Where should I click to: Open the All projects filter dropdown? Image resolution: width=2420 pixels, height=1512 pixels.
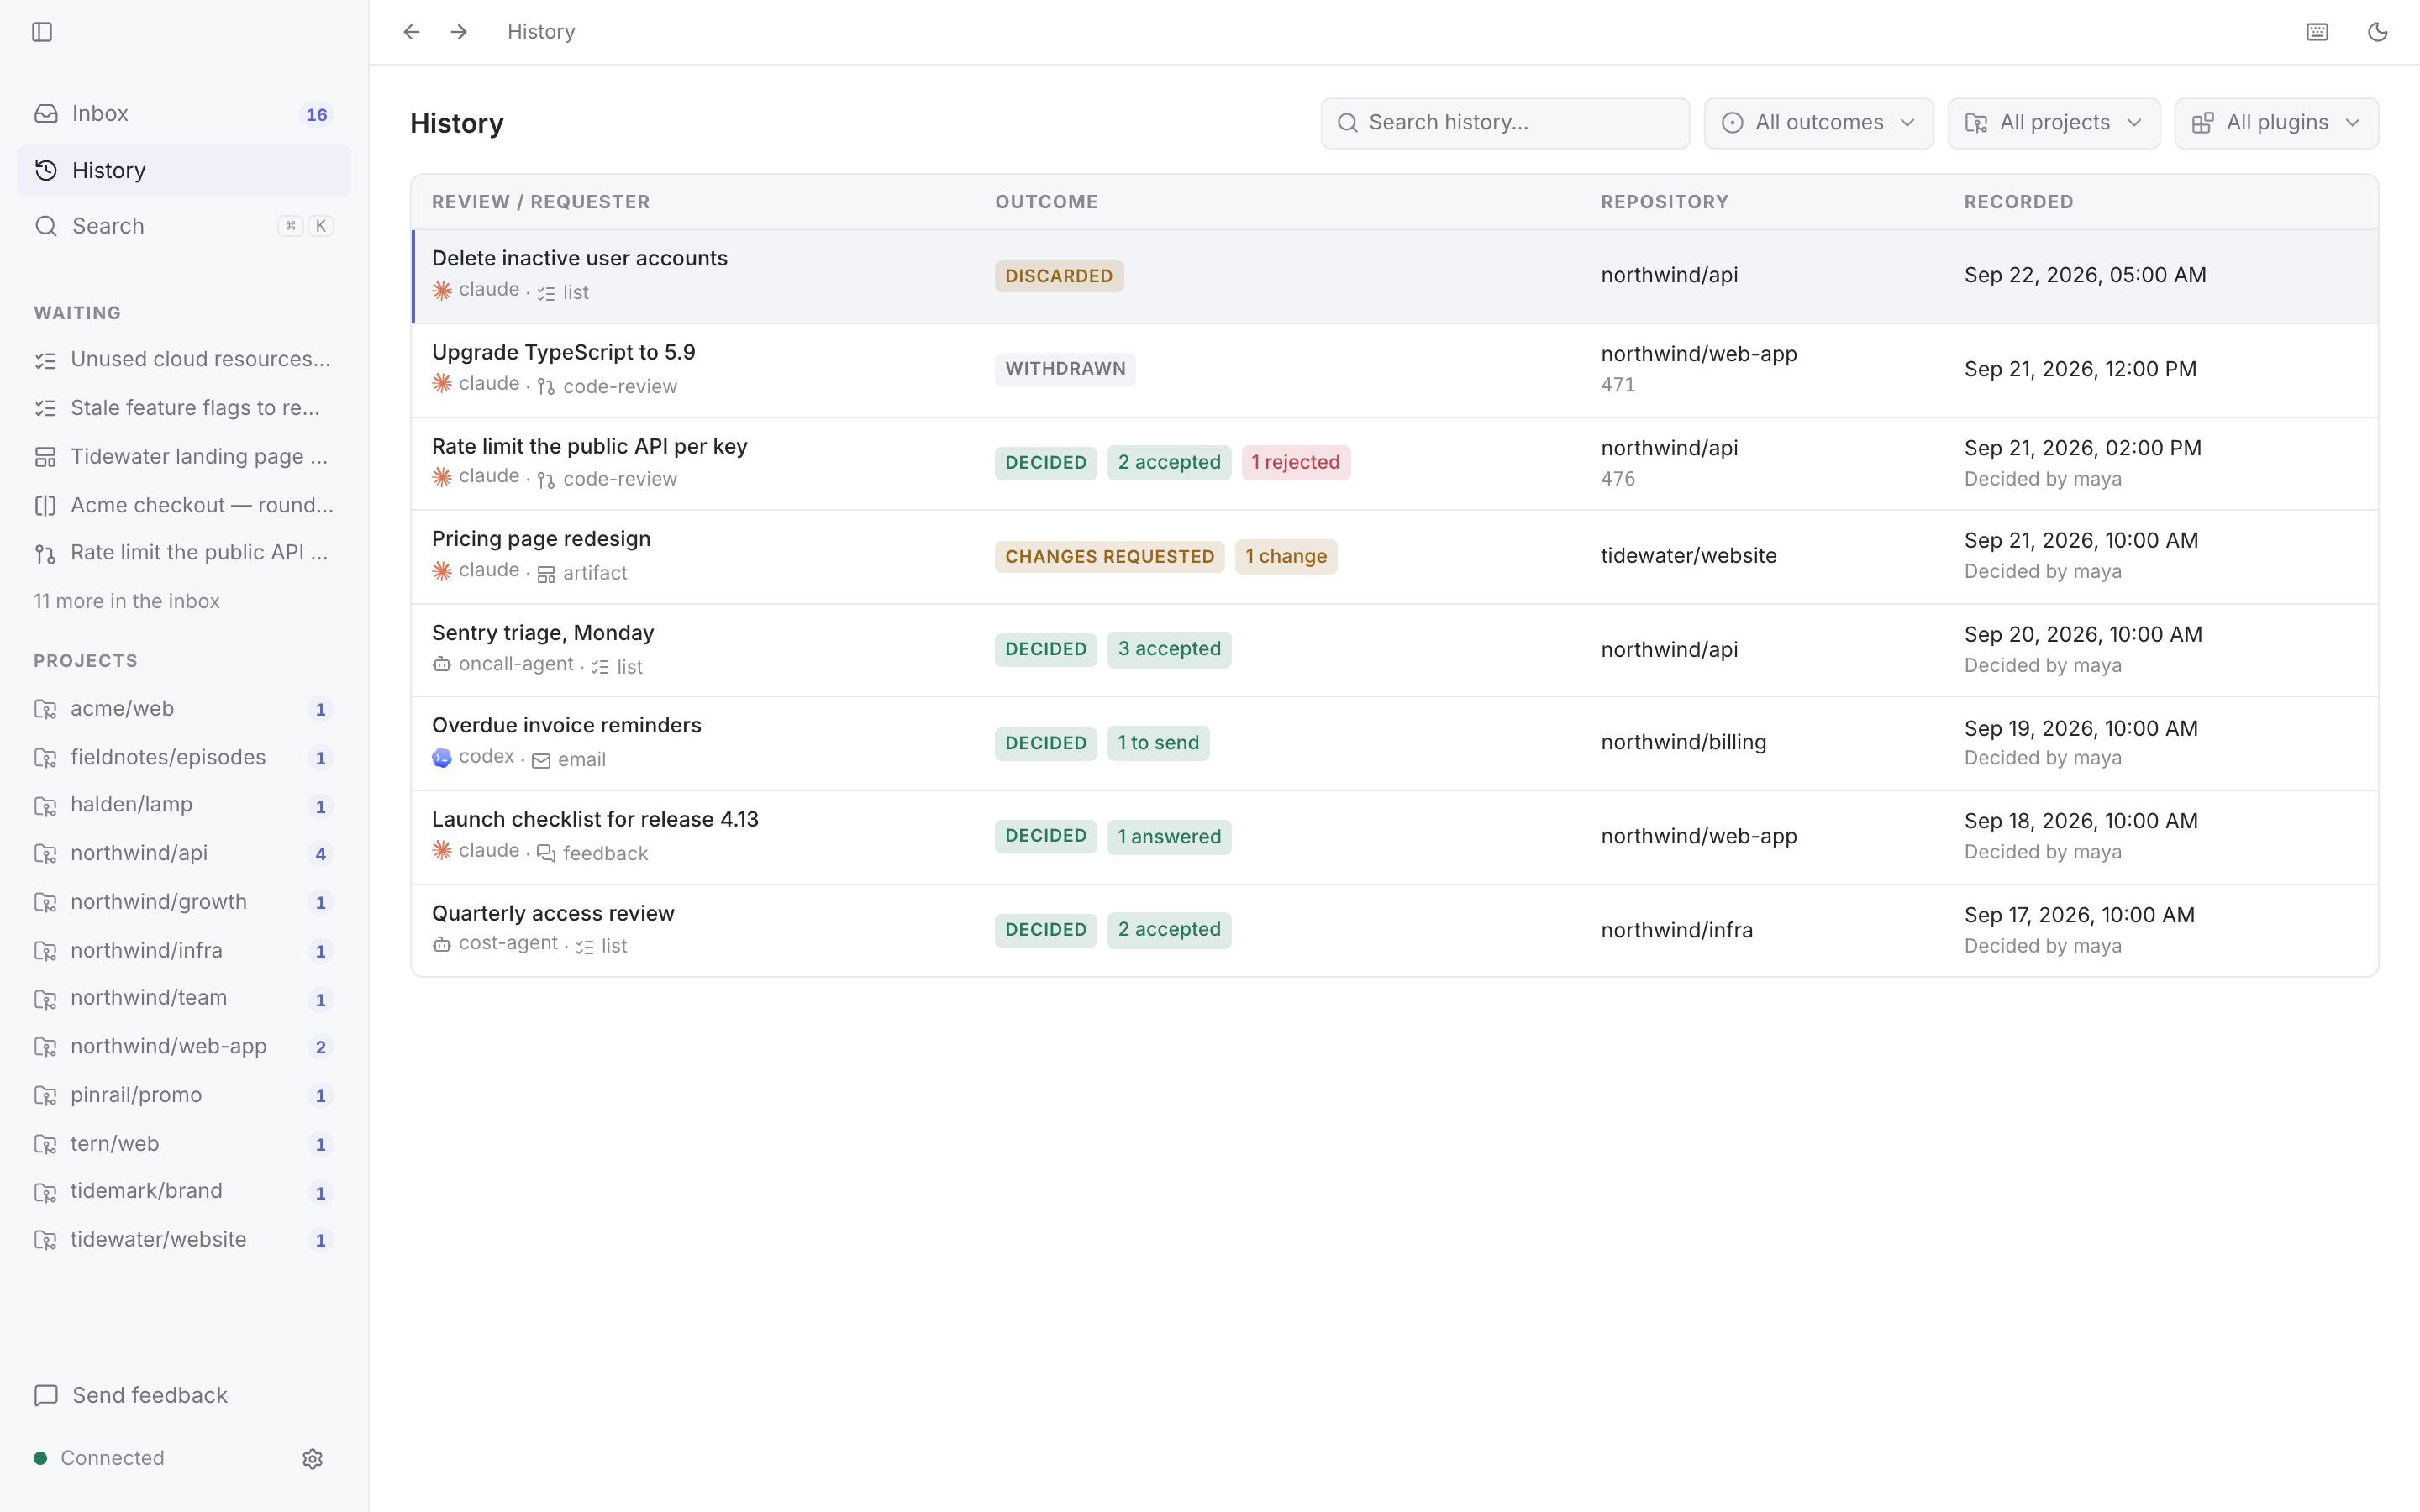[x=2053, y=123]
